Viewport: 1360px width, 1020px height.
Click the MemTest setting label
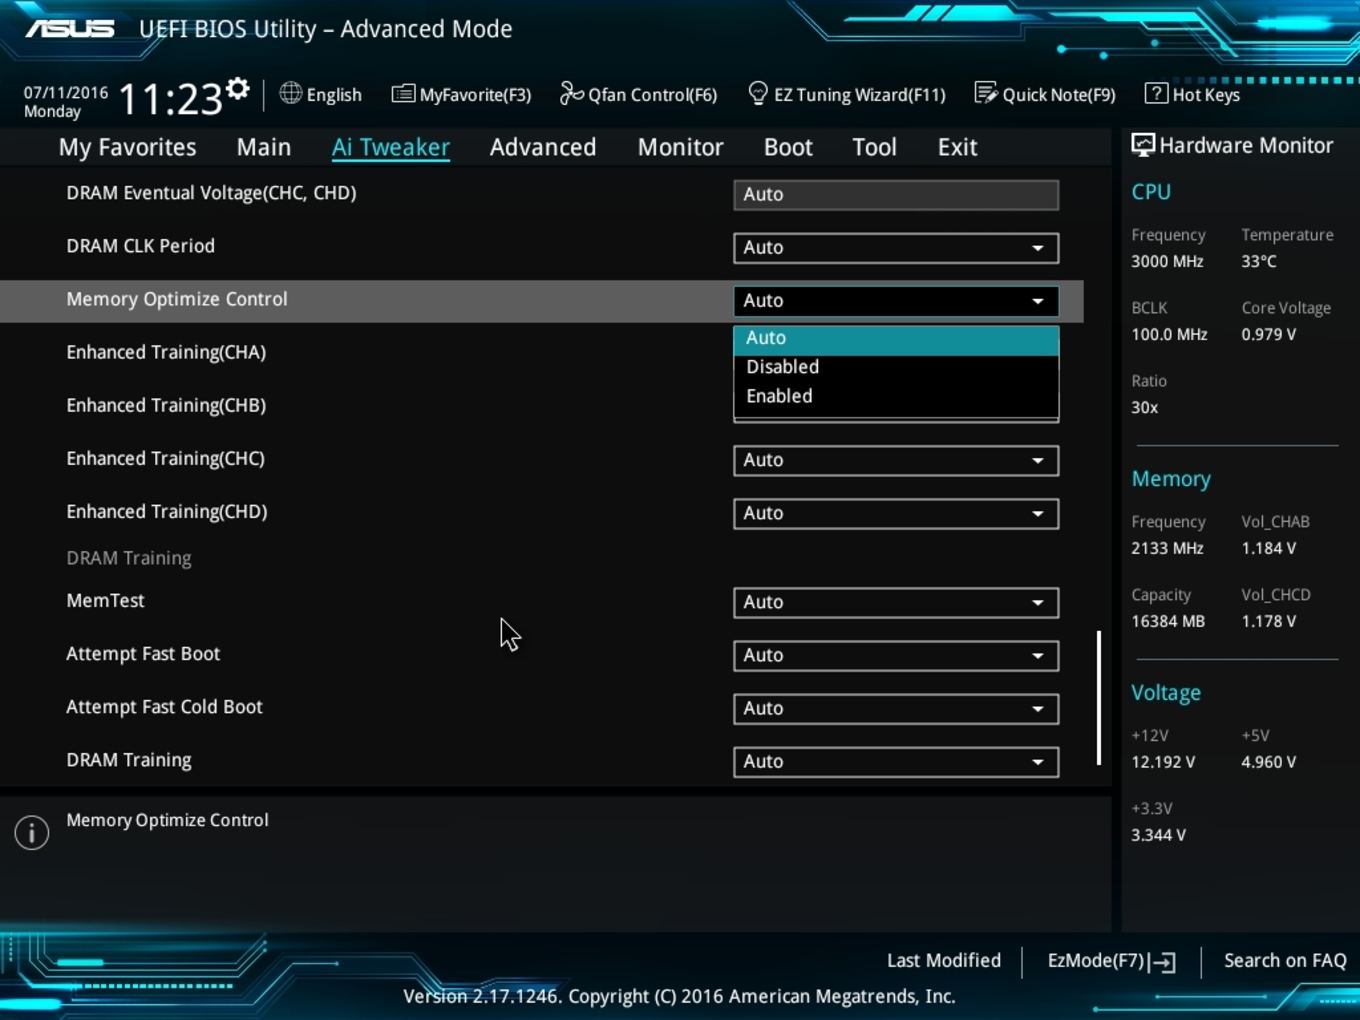click(105, 600)
